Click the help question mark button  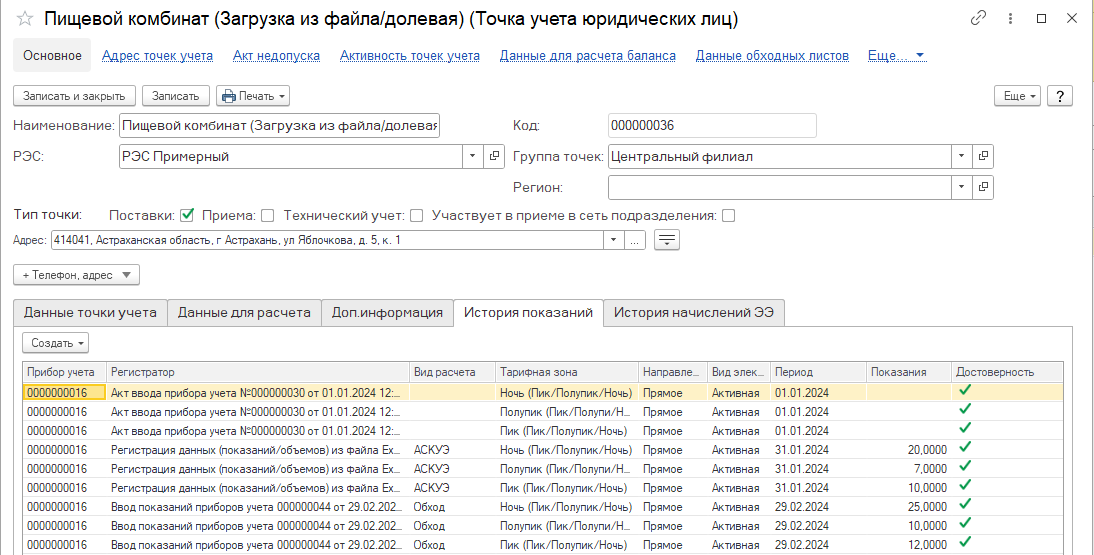pos(1059,96)
